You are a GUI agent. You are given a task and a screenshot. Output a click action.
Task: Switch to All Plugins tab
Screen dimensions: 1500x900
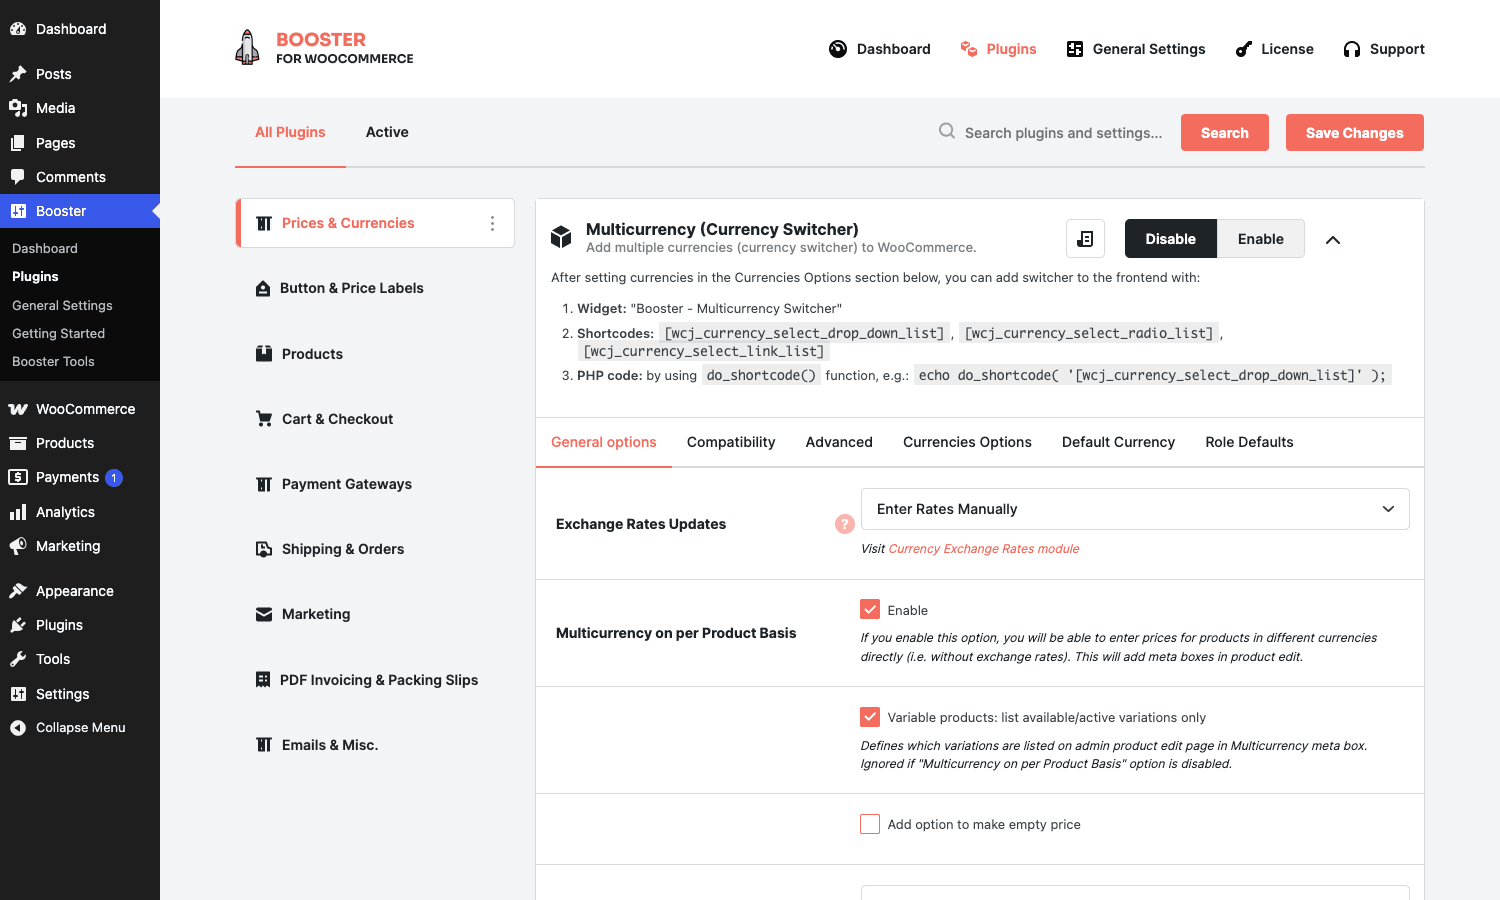pyautogui.click(x=290, y=132)
